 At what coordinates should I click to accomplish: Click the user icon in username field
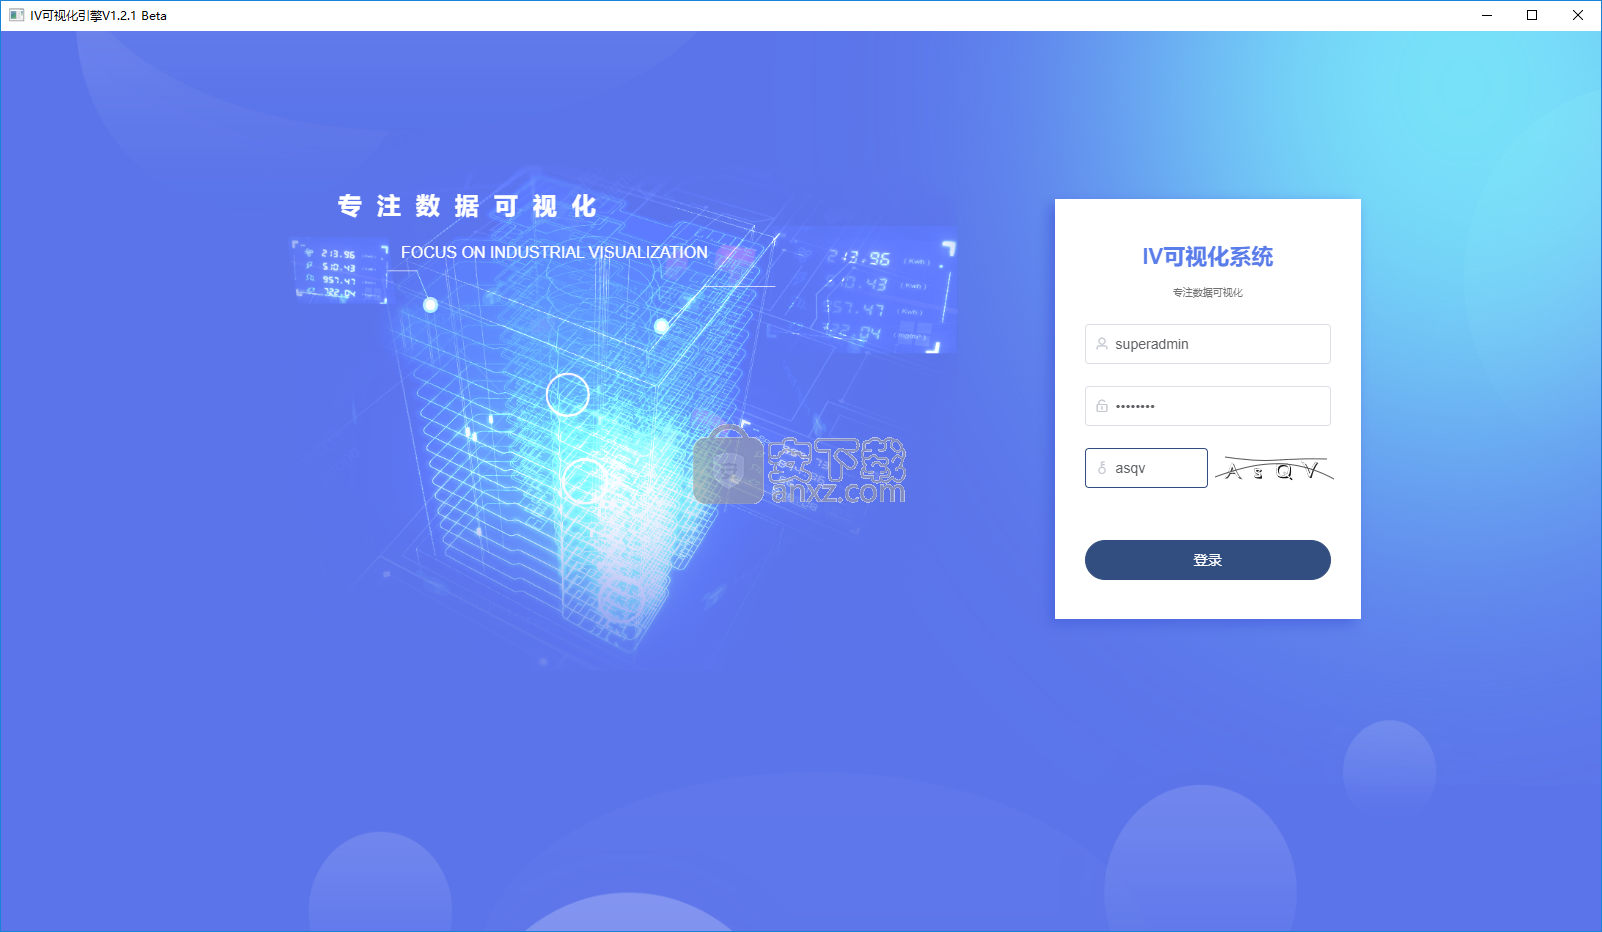click(x=1102, y=344)
